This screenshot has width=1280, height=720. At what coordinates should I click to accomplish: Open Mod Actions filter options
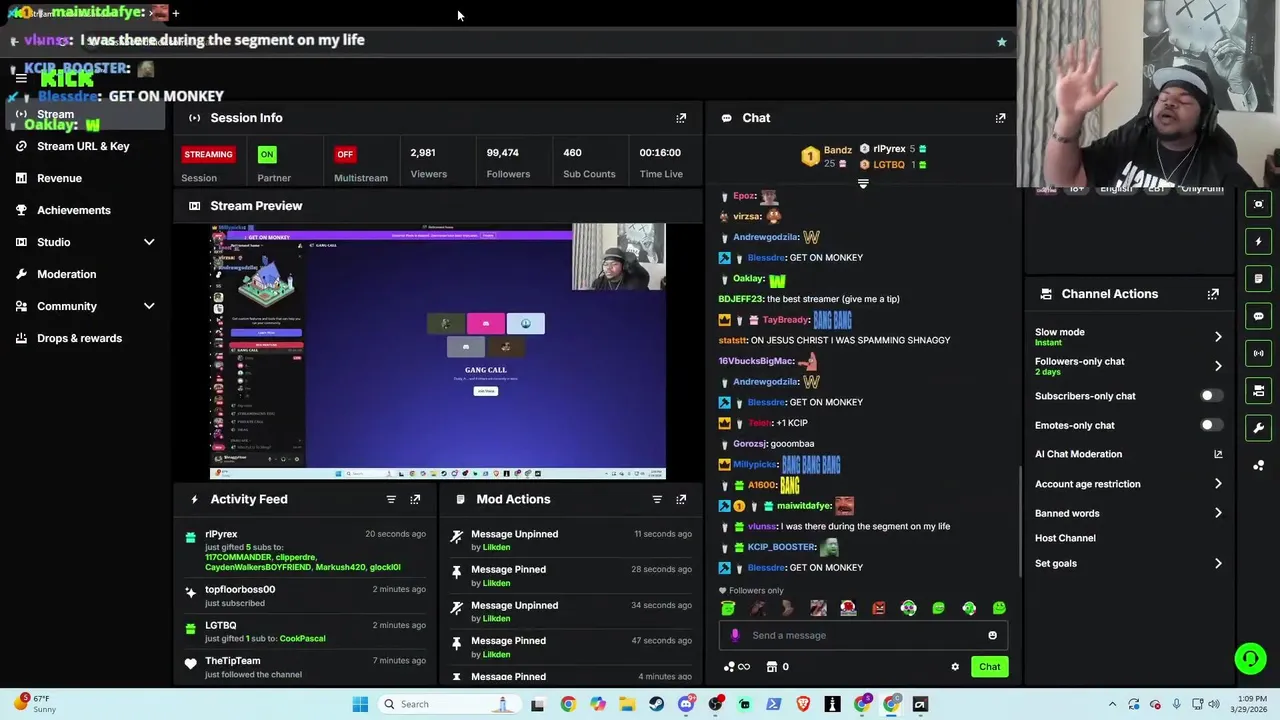pos(657,499)
